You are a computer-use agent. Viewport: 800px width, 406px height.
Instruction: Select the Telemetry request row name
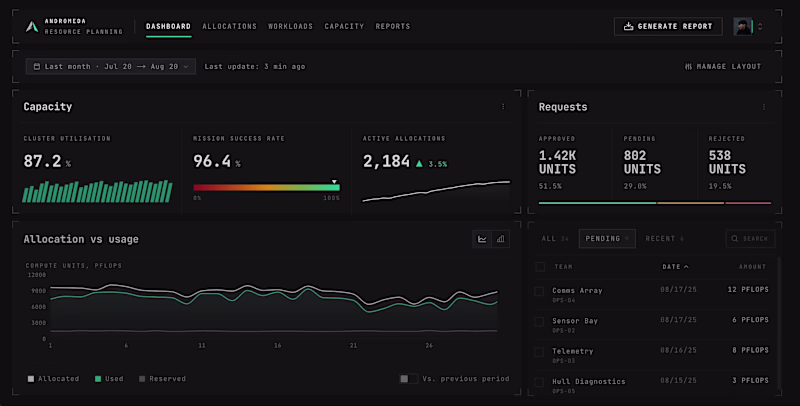(x=572, y=351)
